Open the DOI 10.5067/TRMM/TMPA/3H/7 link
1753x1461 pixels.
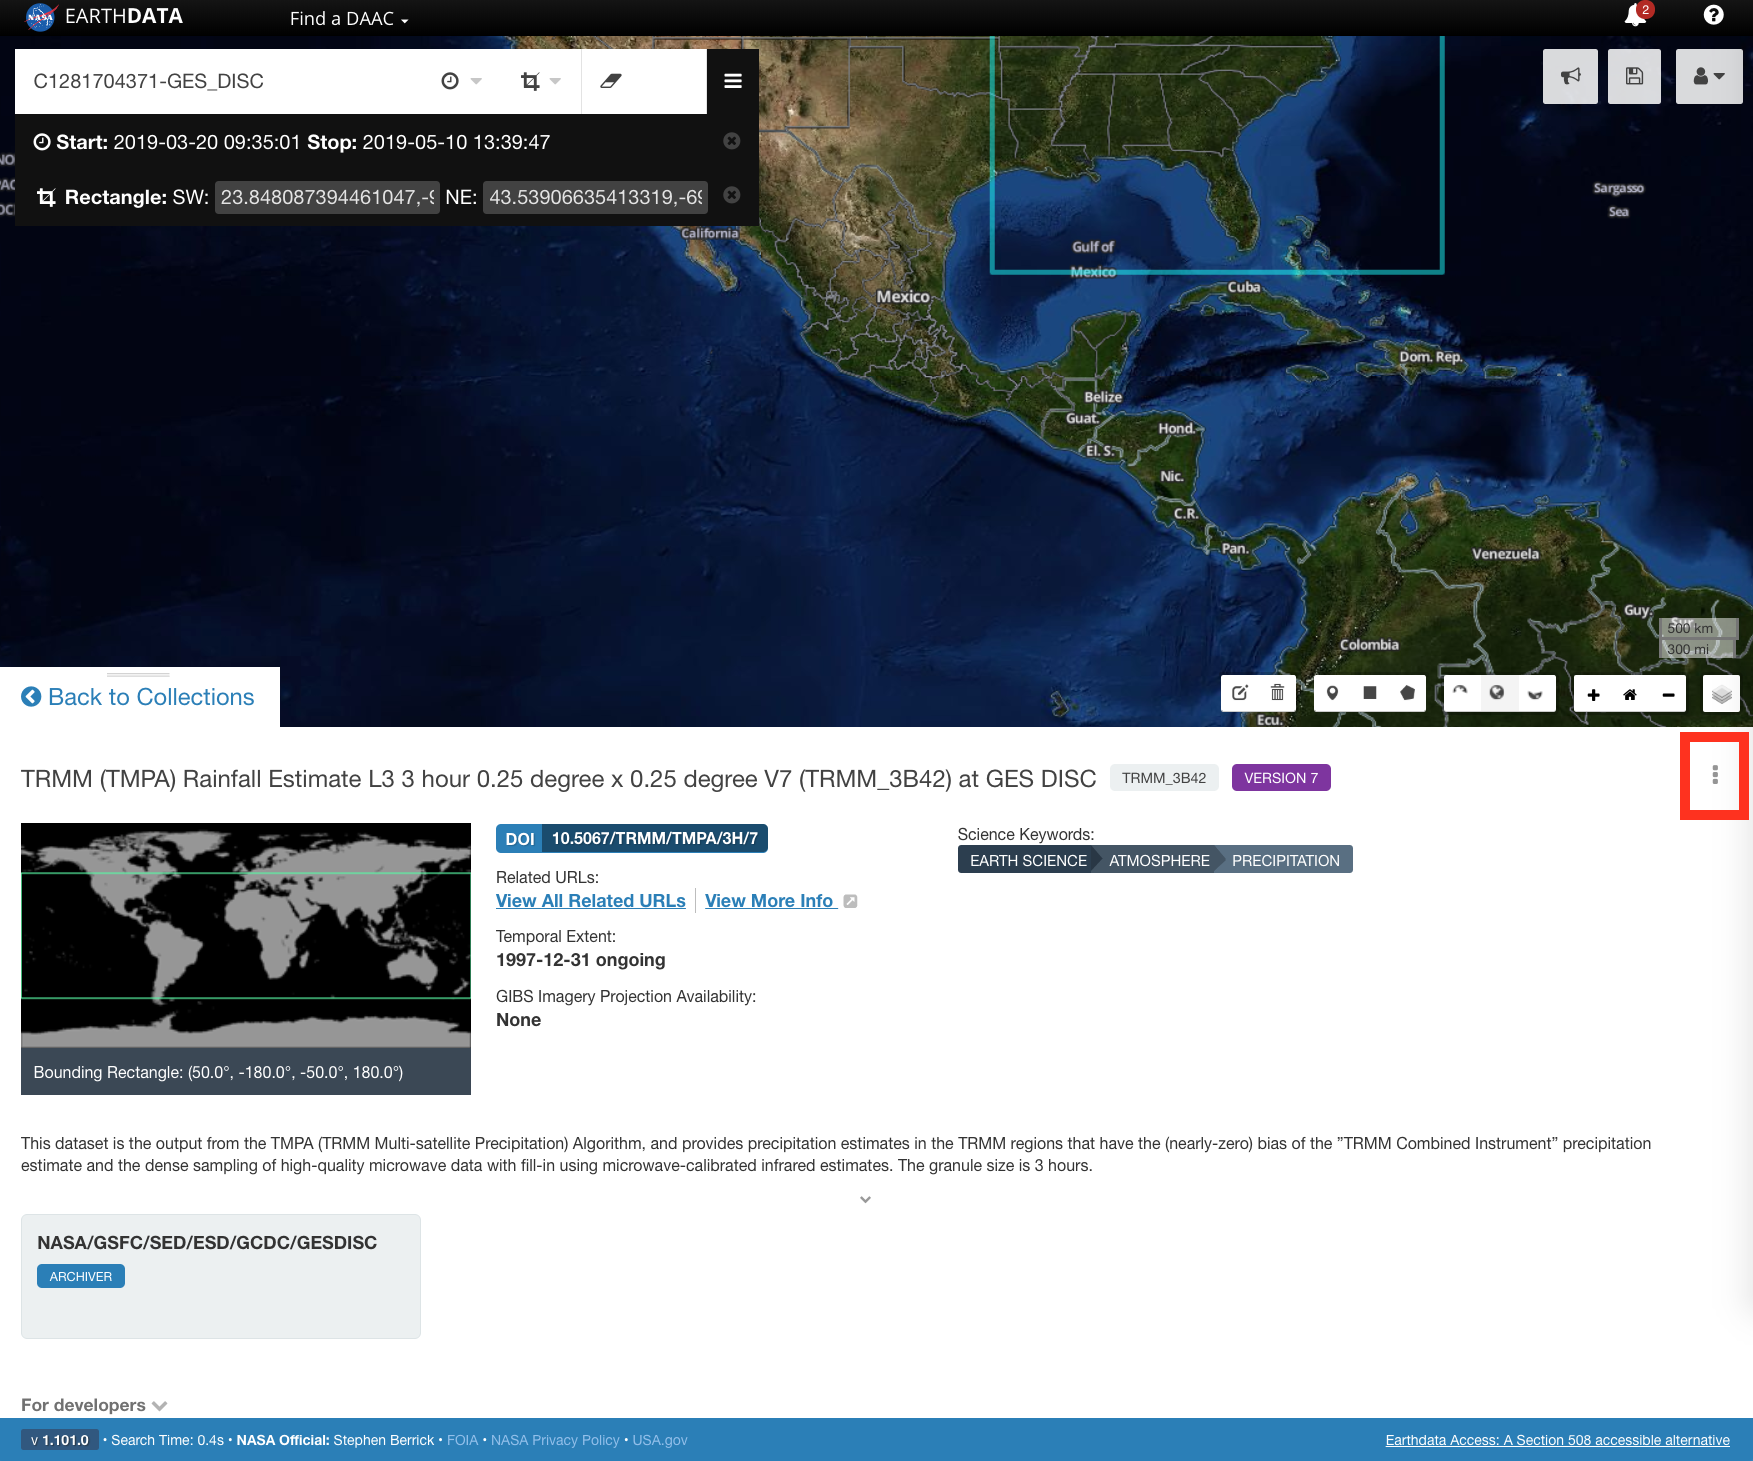click(x=632, y=838)
